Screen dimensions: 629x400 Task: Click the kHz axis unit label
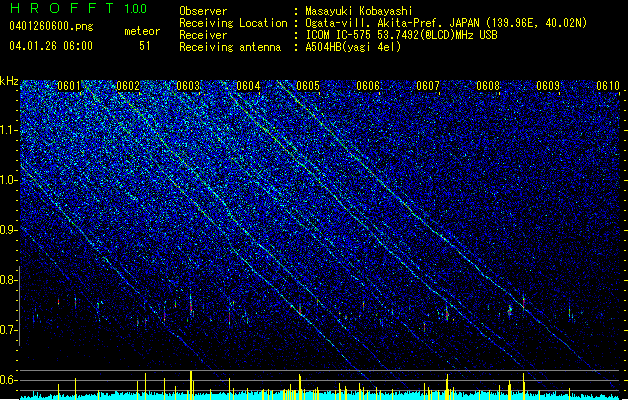9,81
